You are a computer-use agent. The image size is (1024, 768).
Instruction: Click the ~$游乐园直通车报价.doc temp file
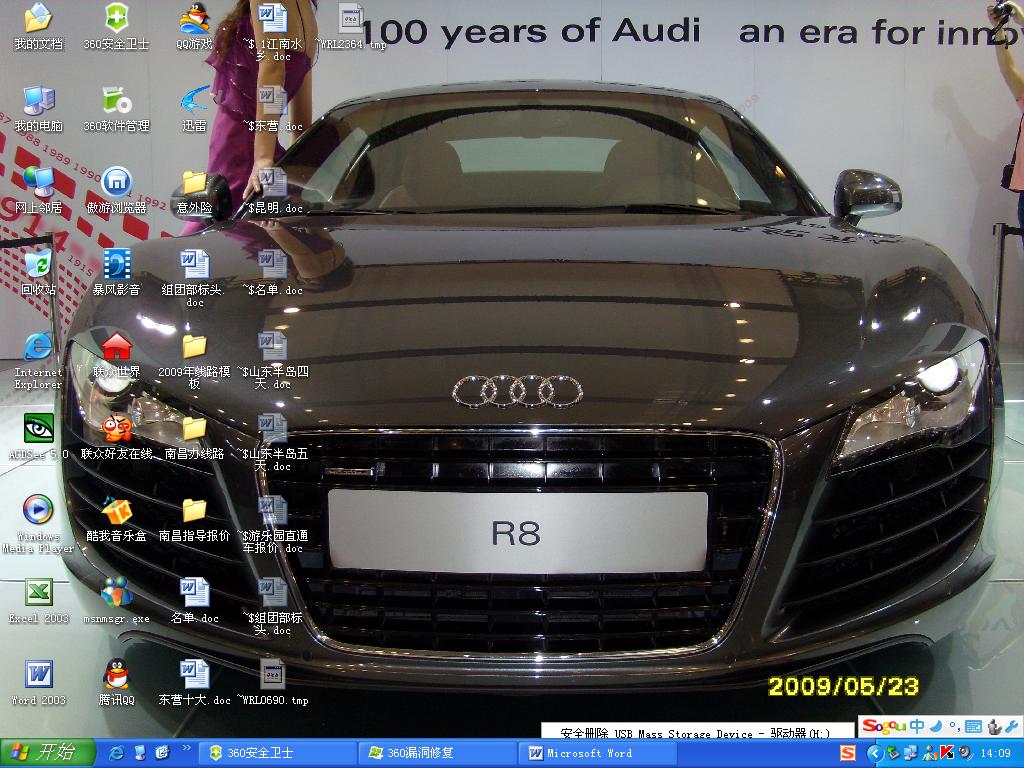[x=272, y=524]
